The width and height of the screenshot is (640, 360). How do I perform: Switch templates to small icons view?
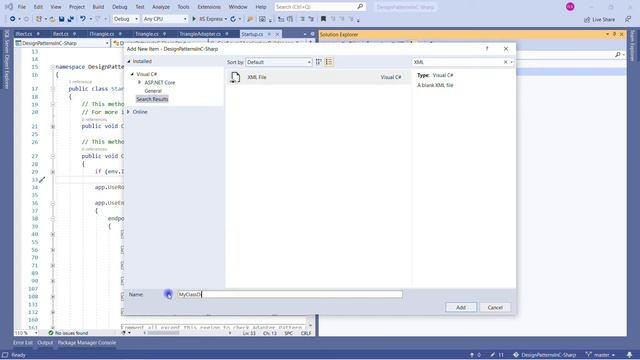(x=319, y=62)
